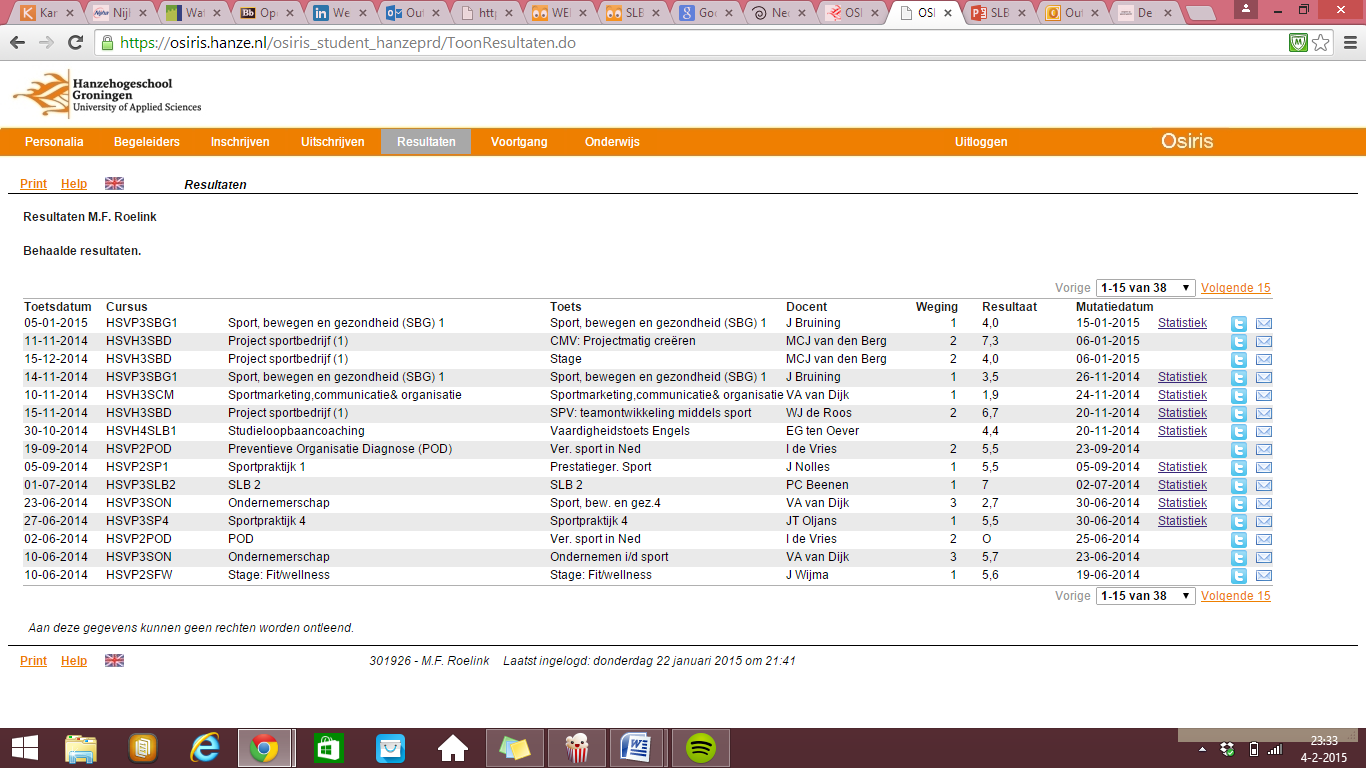Open Chrome menu hamburger icon
Screen dimensions: 1366x768
click(1347, 43)
